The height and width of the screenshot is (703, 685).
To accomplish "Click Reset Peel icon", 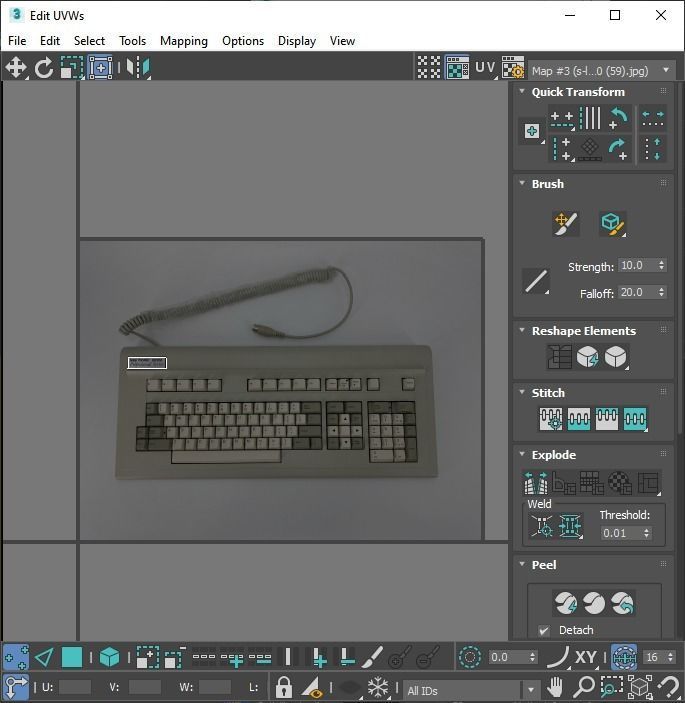I will [x=622, y=603].
